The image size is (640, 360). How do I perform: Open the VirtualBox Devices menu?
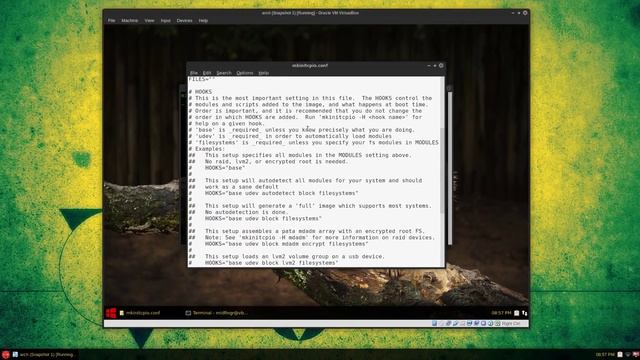[x=184, y=20]
